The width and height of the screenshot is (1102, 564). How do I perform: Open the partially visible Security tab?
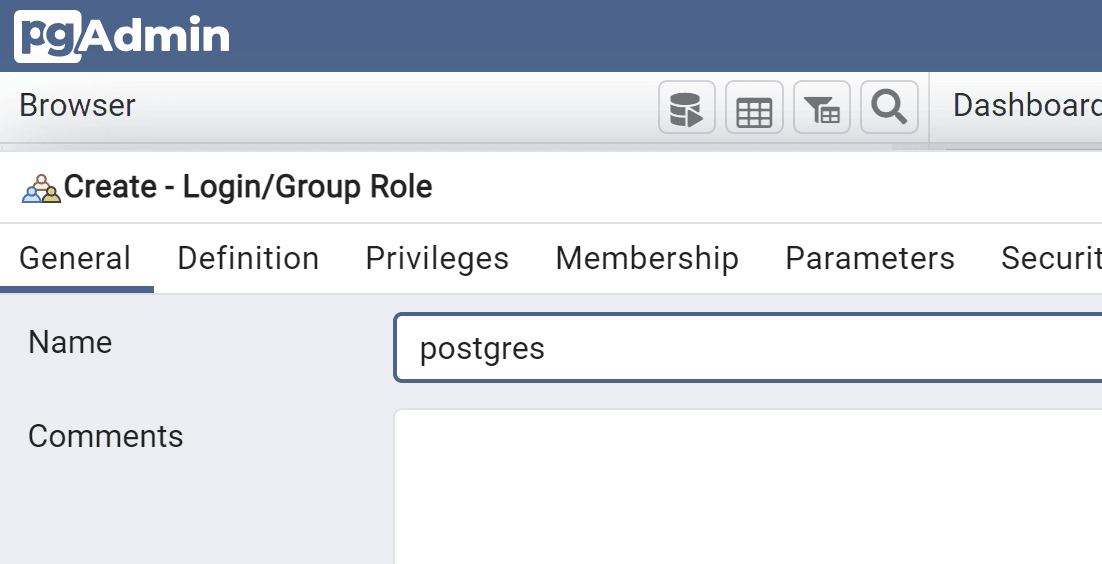point(1050,259)
